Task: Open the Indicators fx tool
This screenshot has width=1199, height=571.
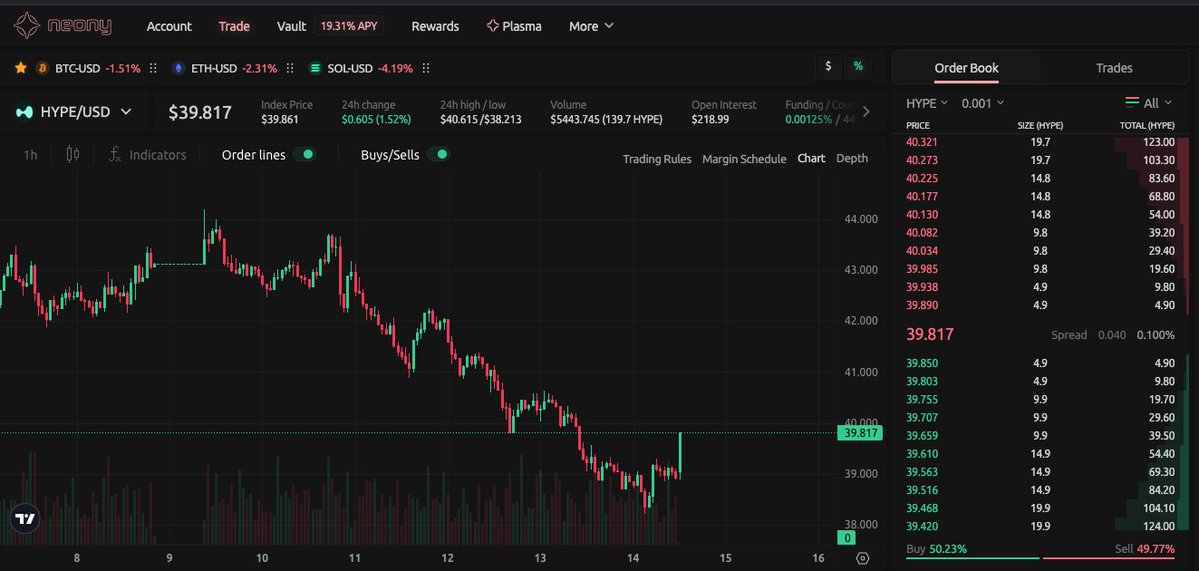Action: pos(147,154)
